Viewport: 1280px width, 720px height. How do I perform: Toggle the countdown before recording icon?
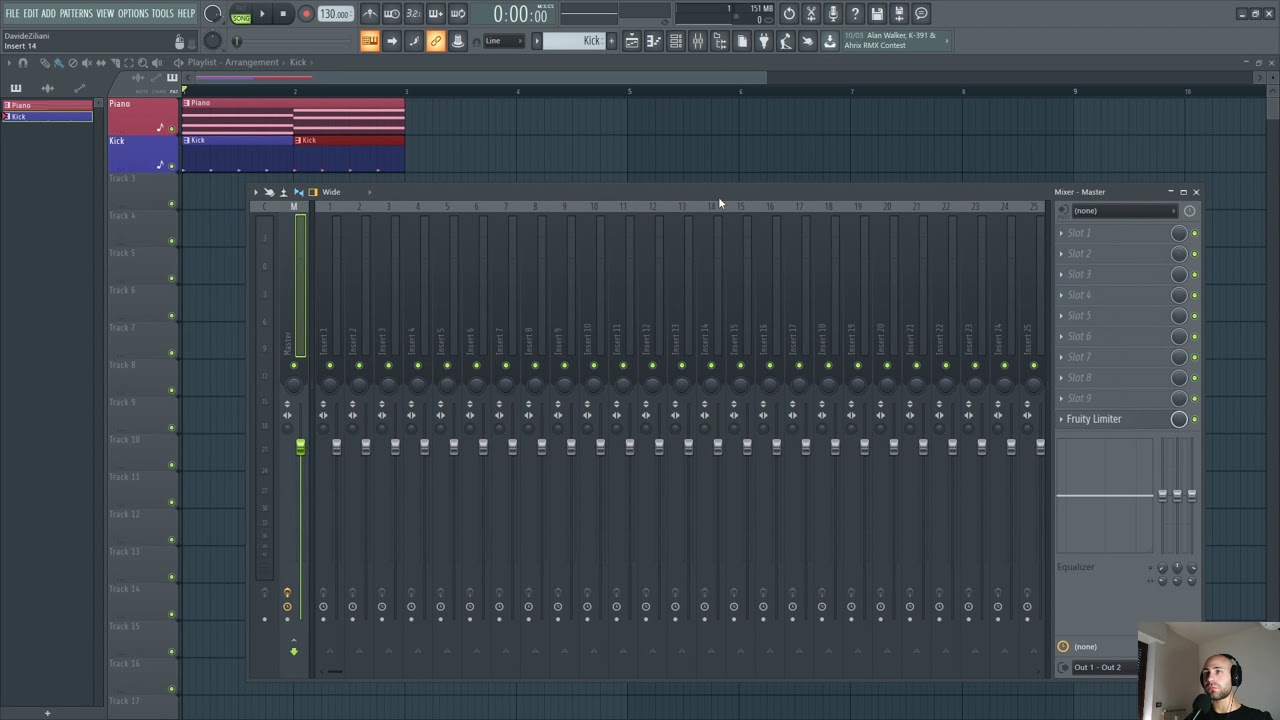click(x=414, y=14)
